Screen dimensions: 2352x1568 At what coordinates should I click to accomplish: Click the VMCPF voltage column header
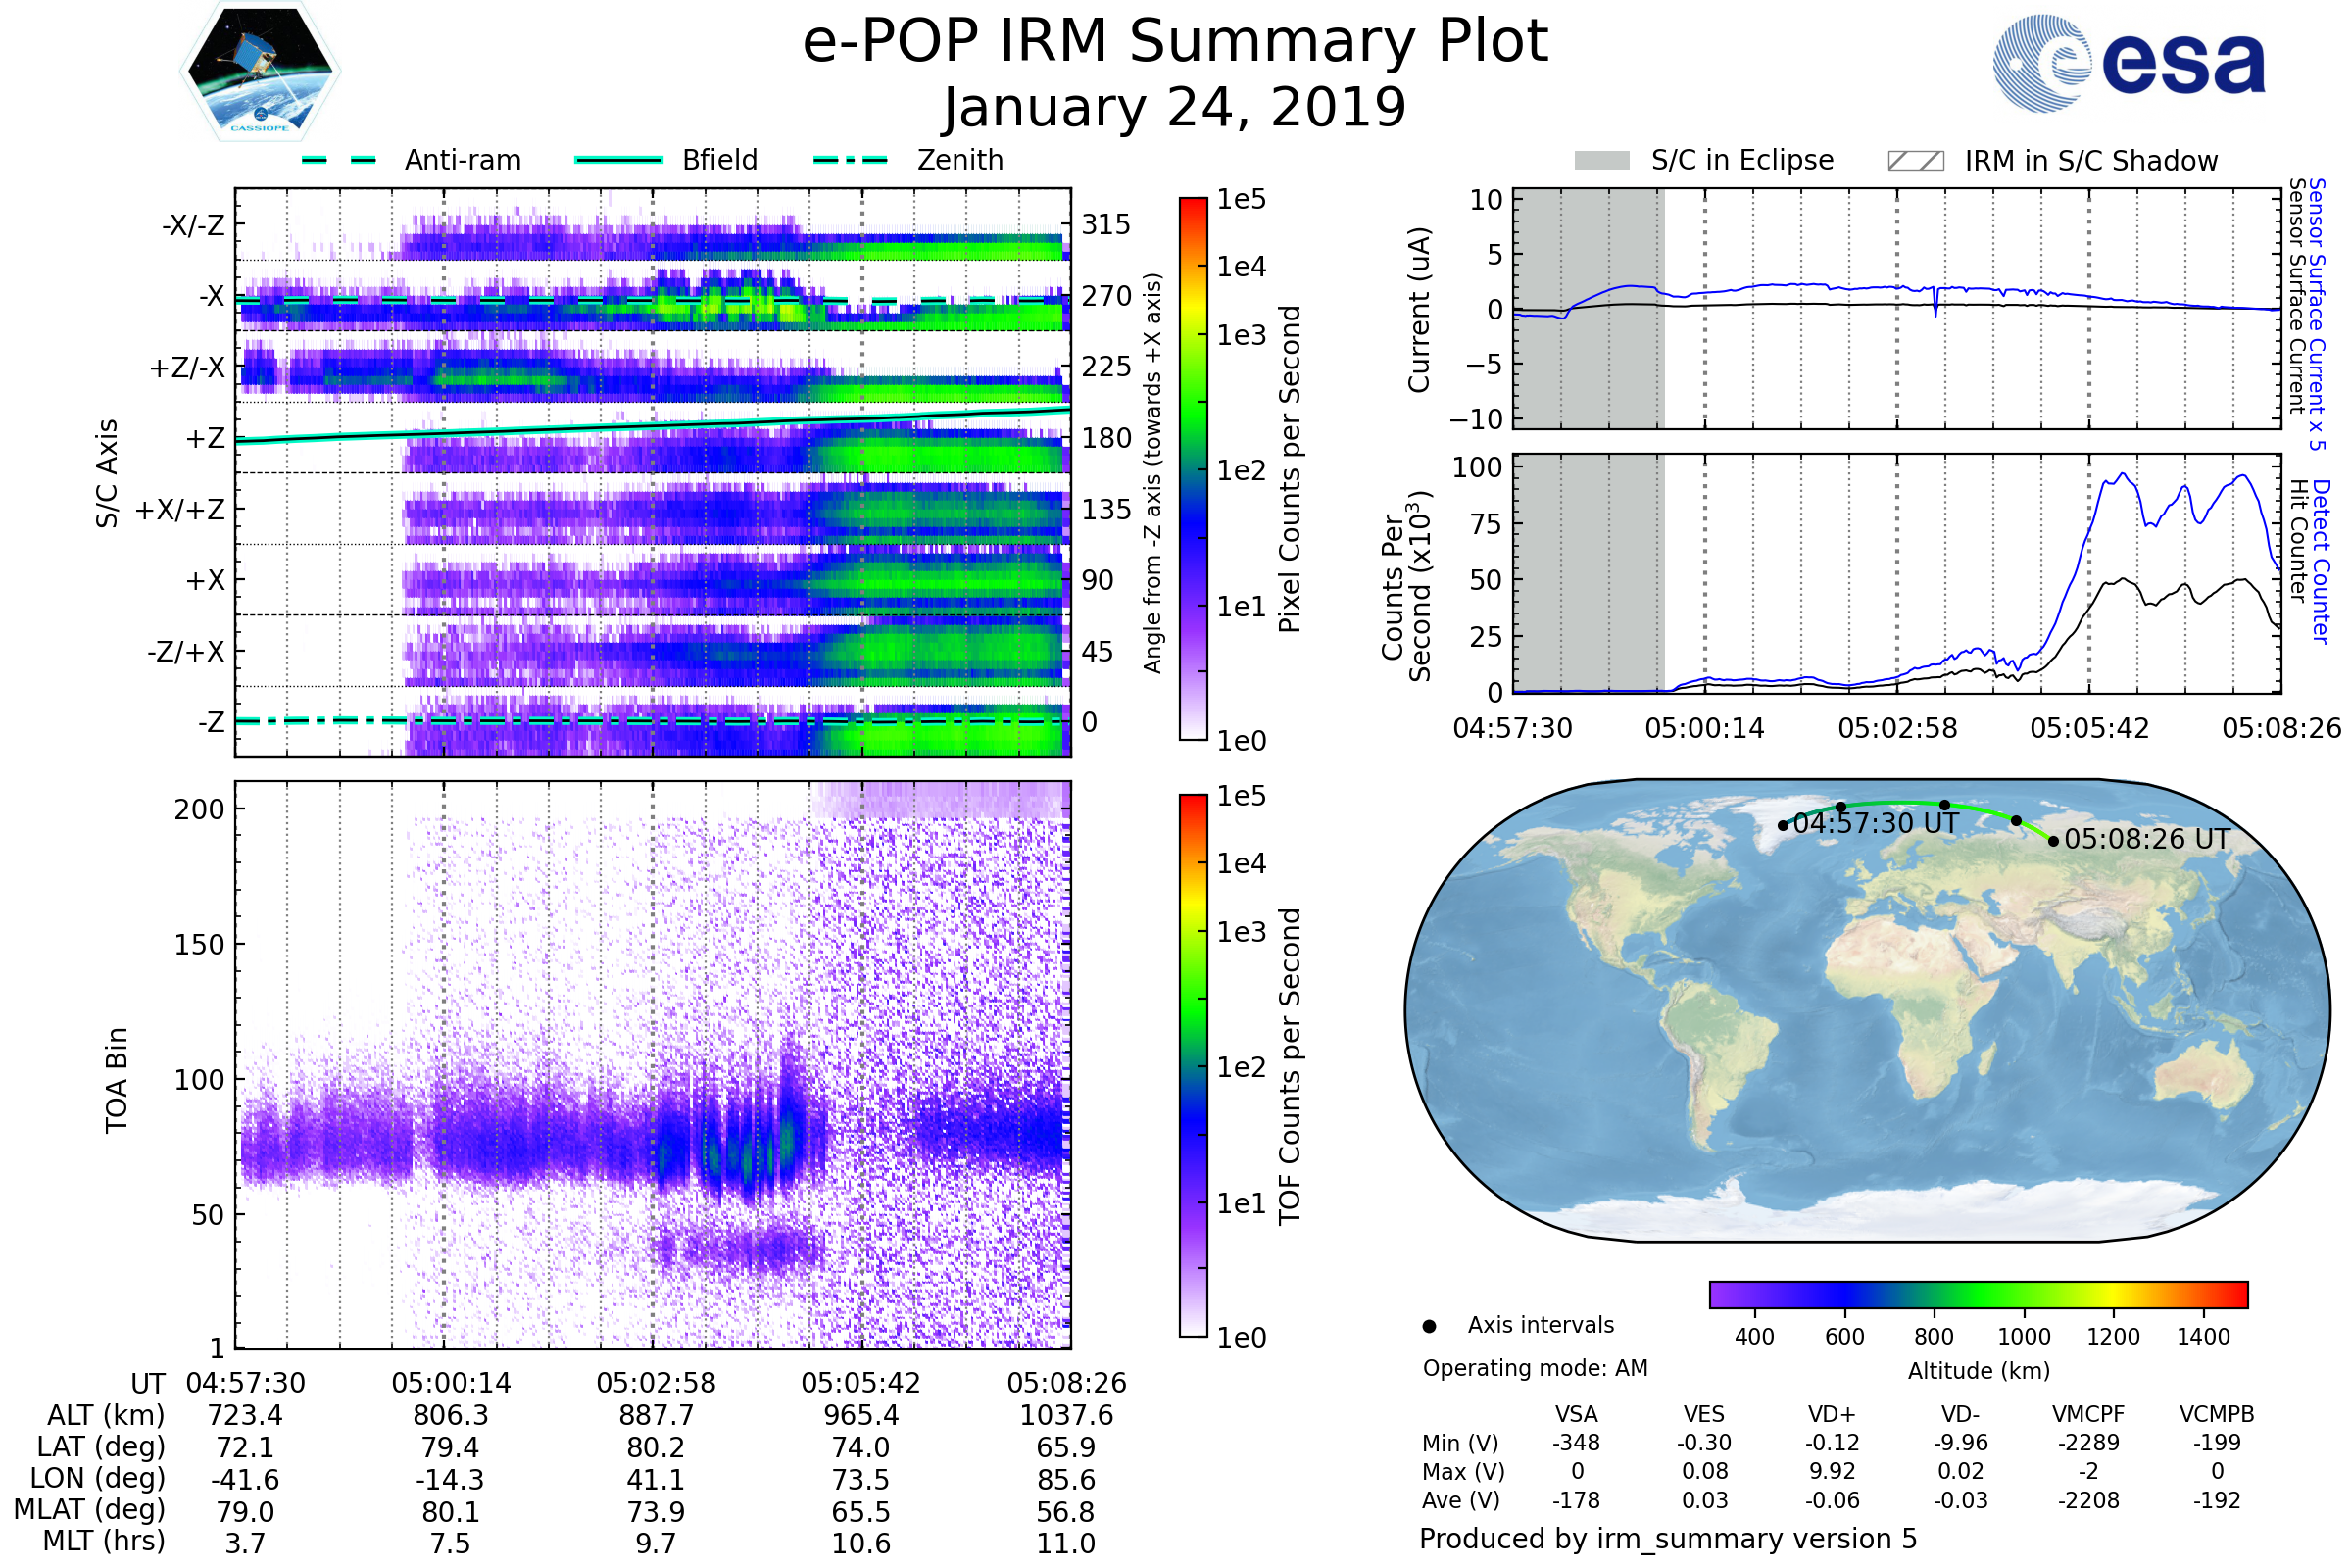click(x=2088, y=1414)
